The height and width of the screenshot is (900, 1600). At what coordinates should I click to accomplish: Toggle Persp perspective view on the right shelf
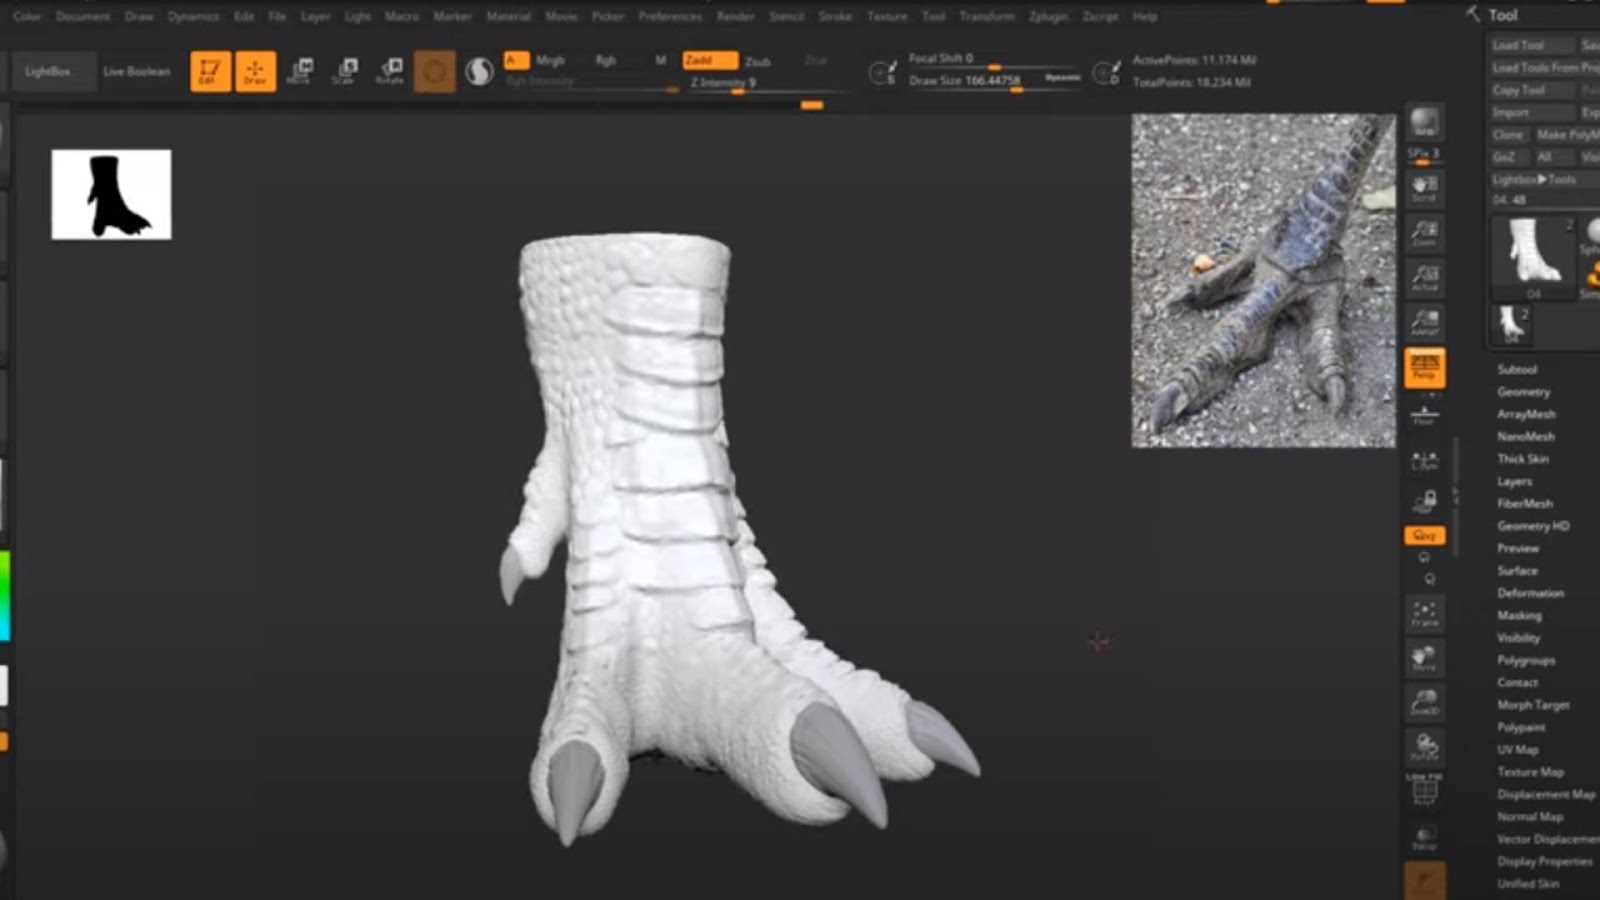(1425, 367)
